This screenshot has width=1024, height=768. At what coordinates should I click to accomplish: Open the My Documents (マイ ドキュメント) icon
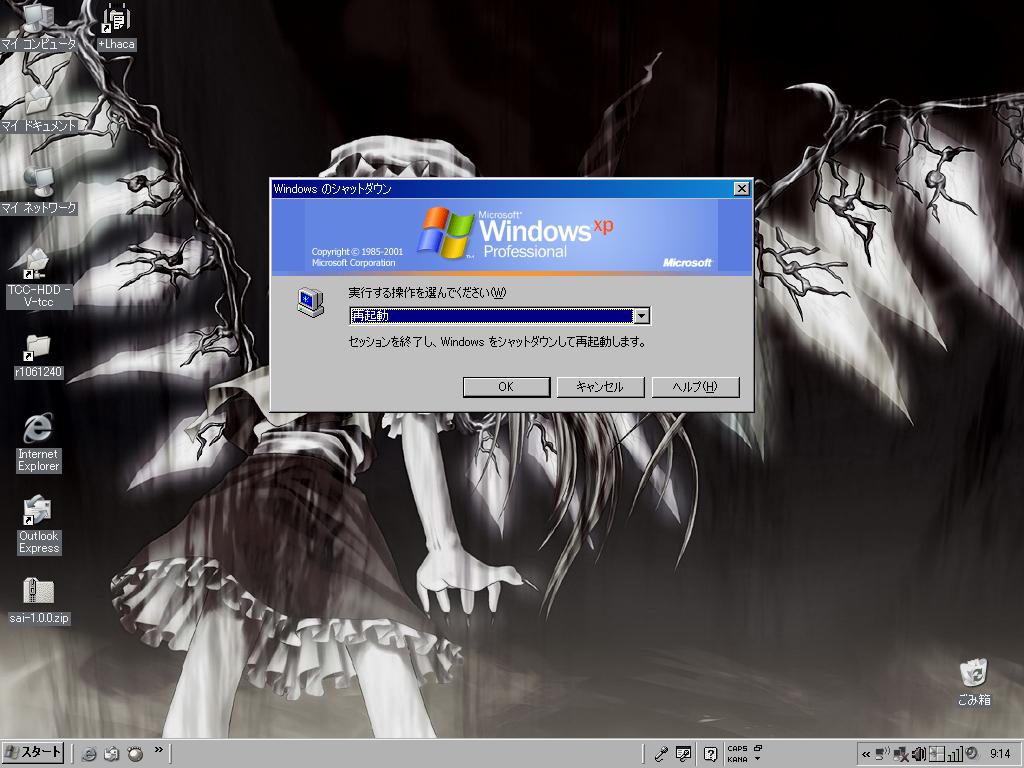(x=39, y=109)
